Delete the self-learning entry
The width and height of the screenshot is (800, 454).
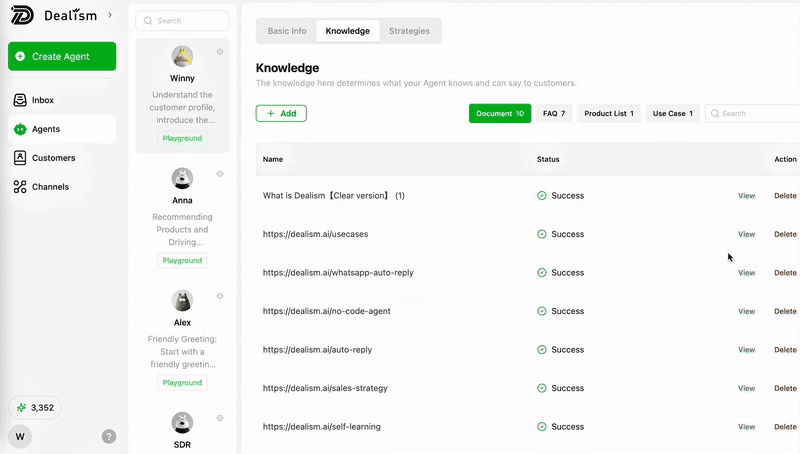(x=785, y=427)
